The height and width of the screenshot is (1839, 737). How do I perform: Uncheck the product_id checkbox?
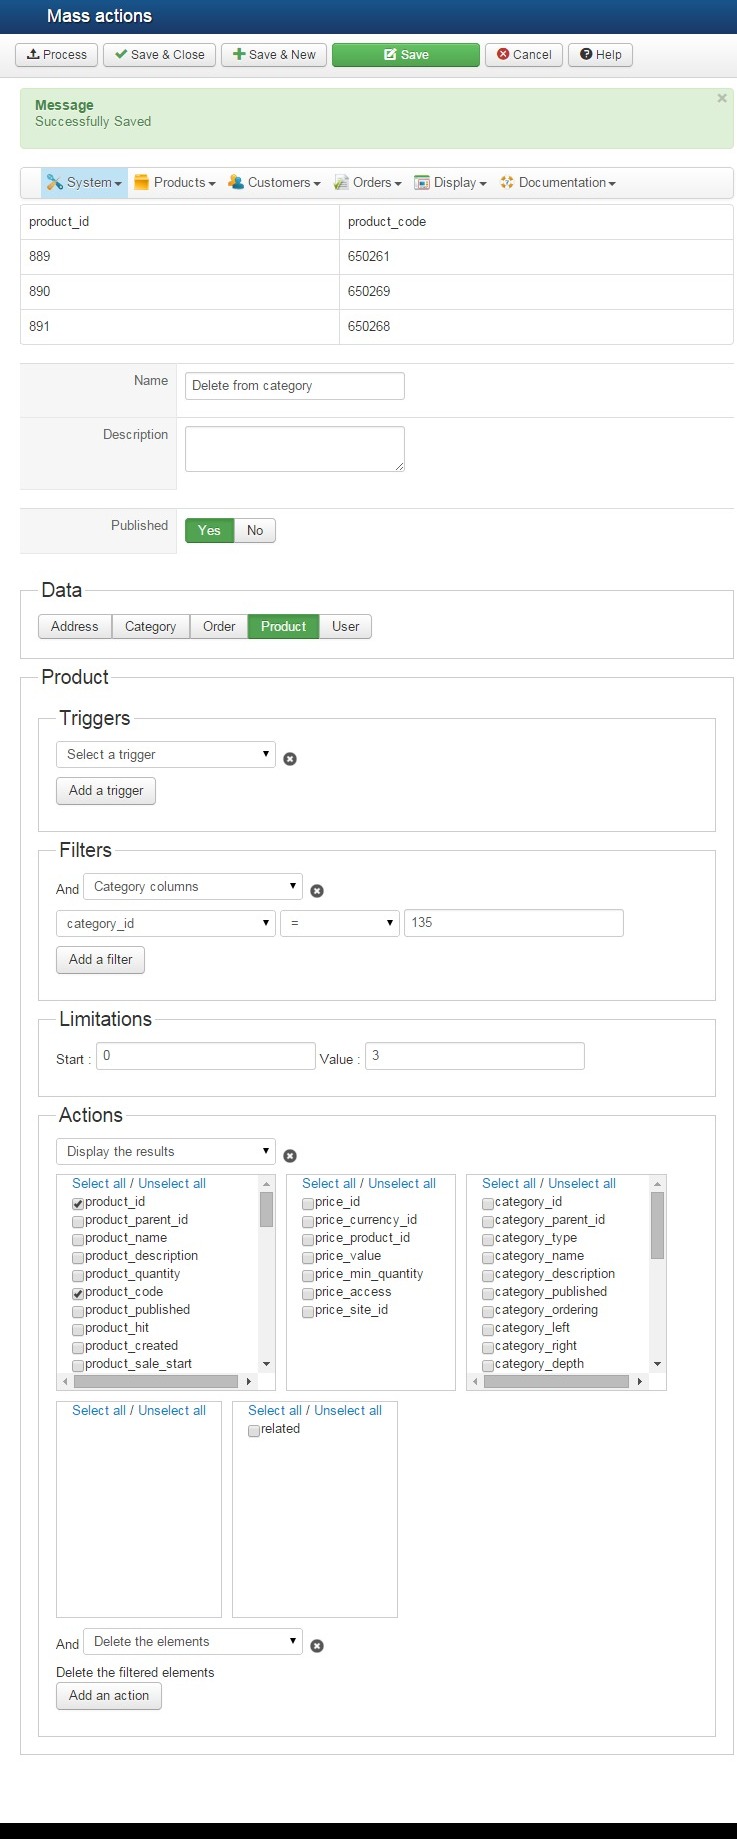[78, 1204]
